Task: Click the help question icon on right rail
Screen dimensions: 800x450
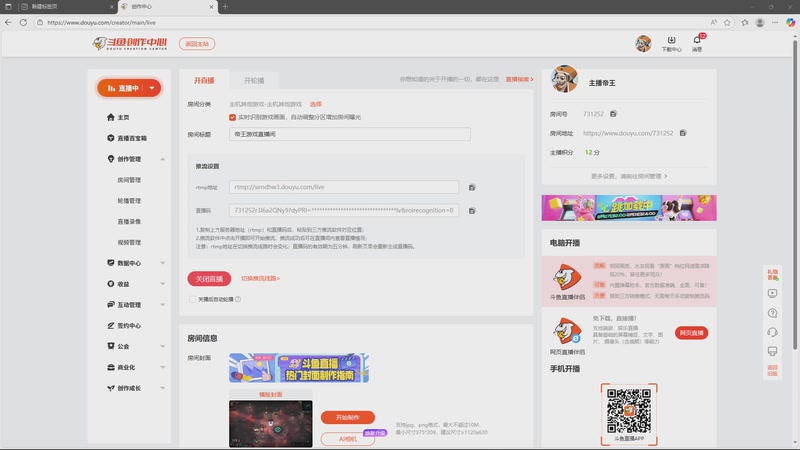Action: [x=772, y=313]
